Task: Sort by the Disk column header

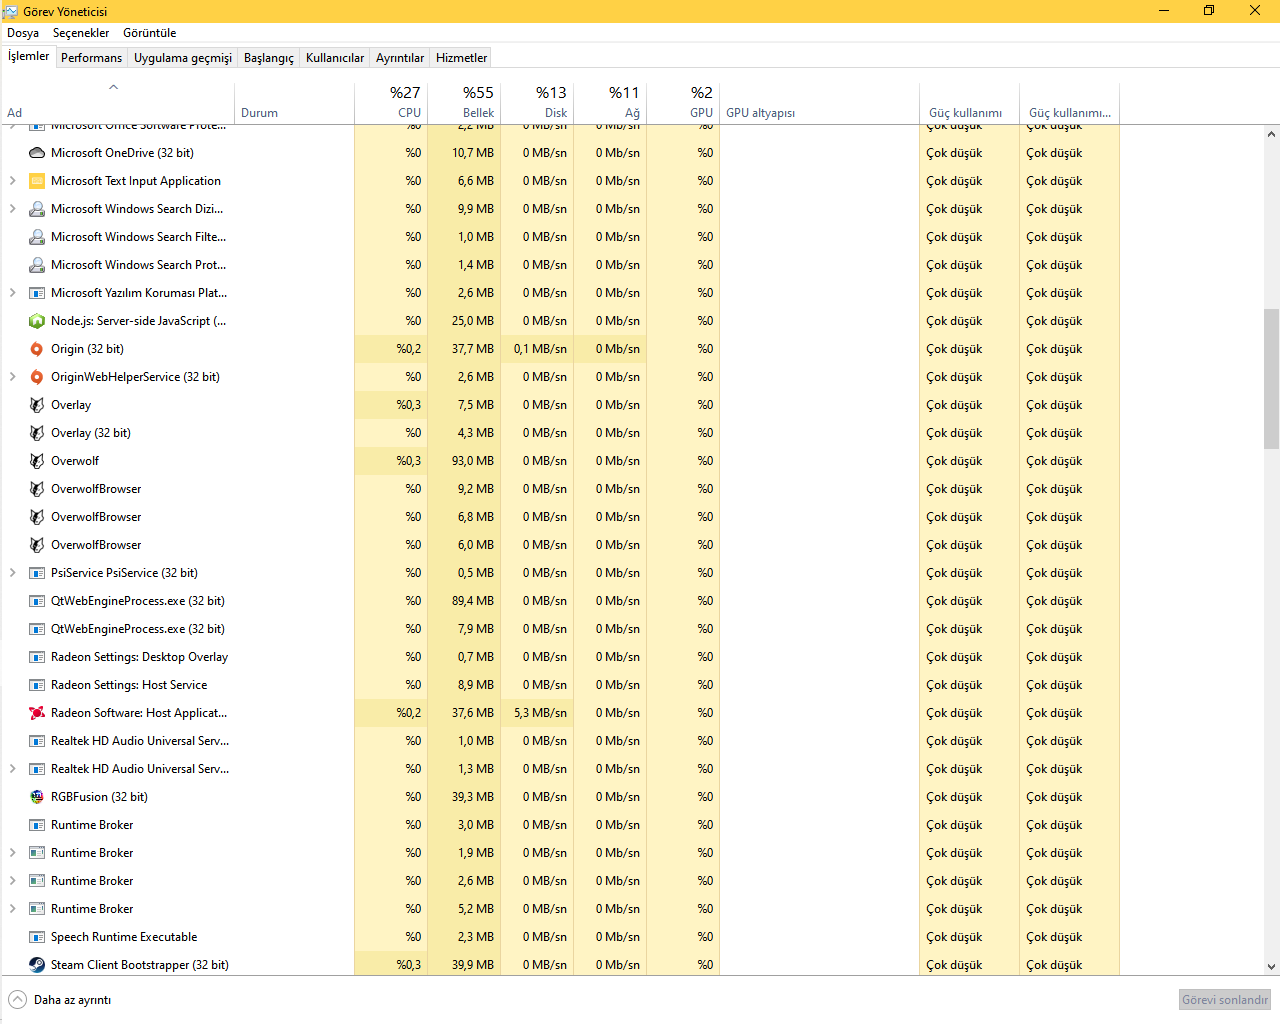Action: point(537,101)
